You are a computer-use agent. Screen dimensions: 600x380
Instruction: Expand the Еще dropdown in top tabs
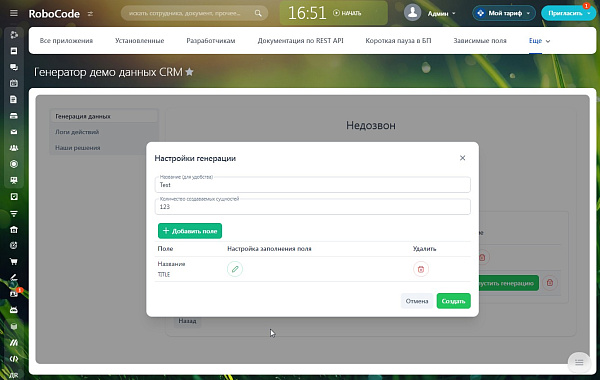[x=539, y=41]
